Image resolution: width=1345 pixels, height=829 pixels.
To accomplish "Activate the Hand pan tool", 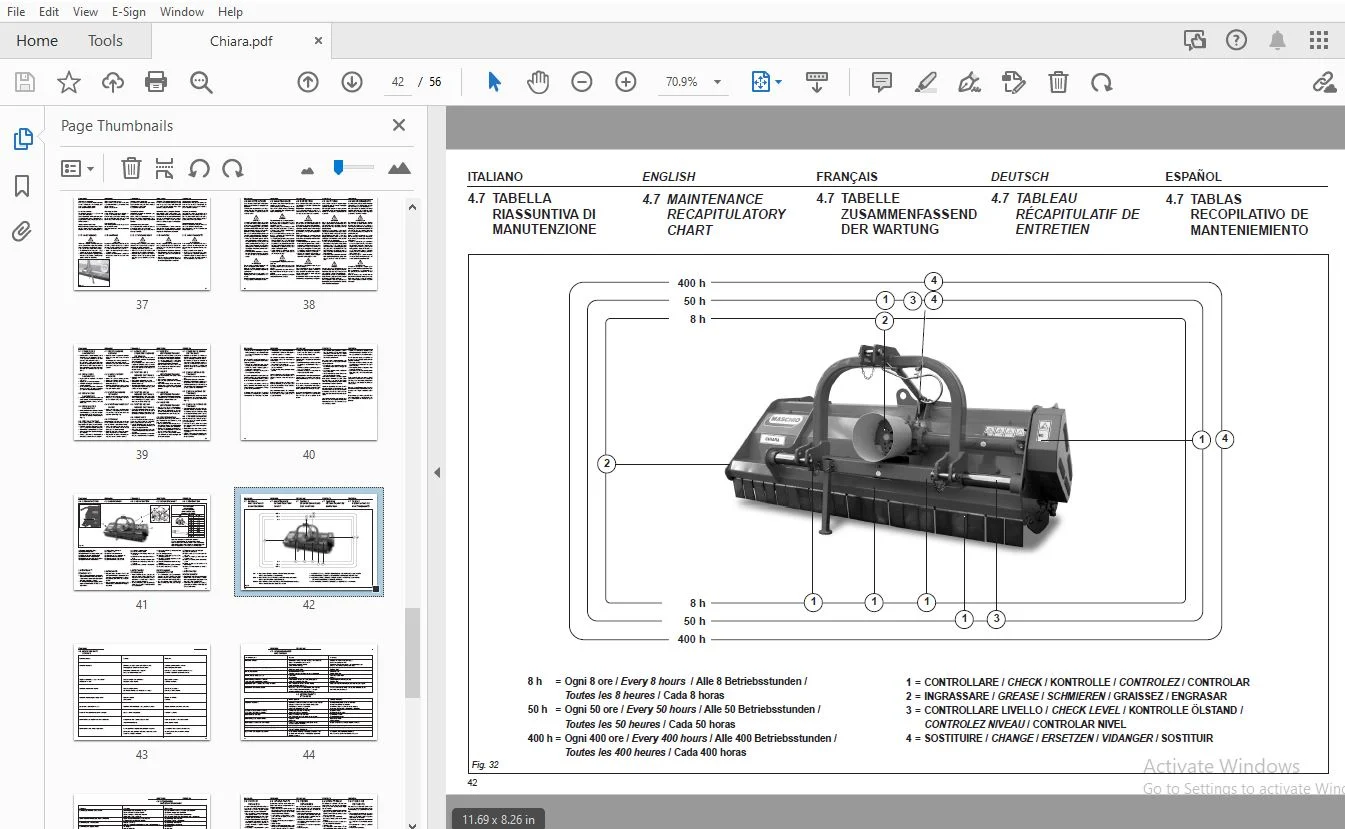I will [538, 82].
